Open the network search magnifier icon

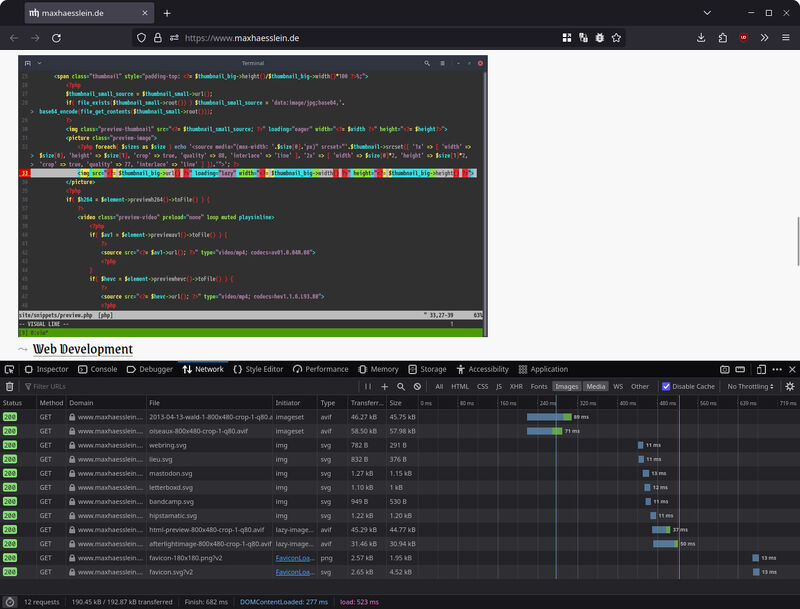tap(402, 386)
